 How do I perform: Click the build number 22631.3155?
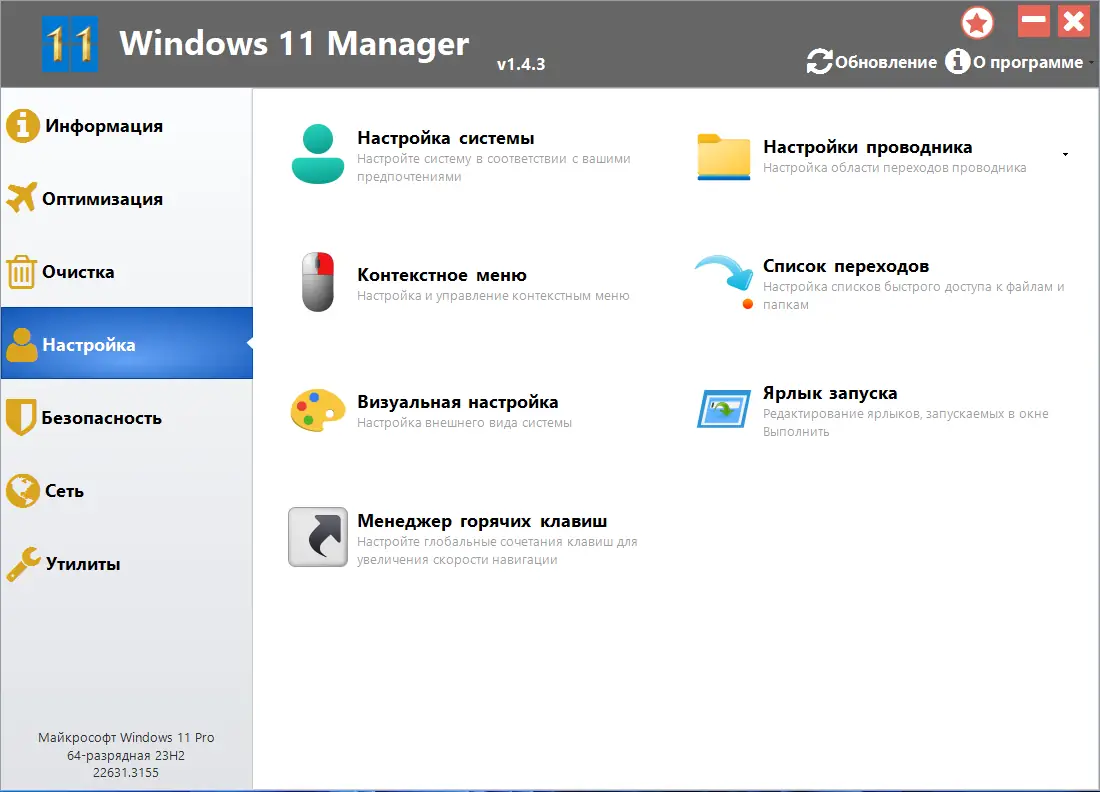(126, 772)
